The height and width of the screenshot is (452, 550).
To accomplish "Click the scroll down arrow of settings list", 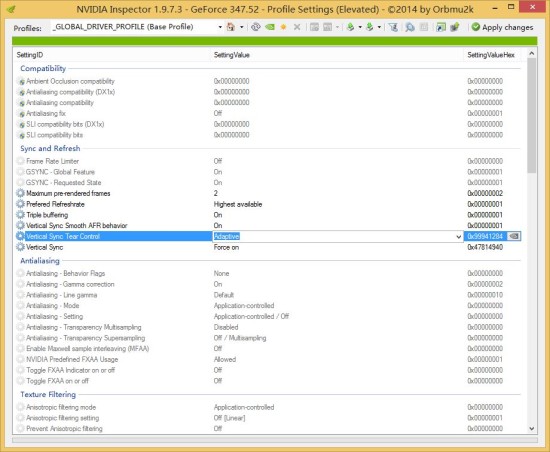I will pyautogui.click(x=531, y=429).
